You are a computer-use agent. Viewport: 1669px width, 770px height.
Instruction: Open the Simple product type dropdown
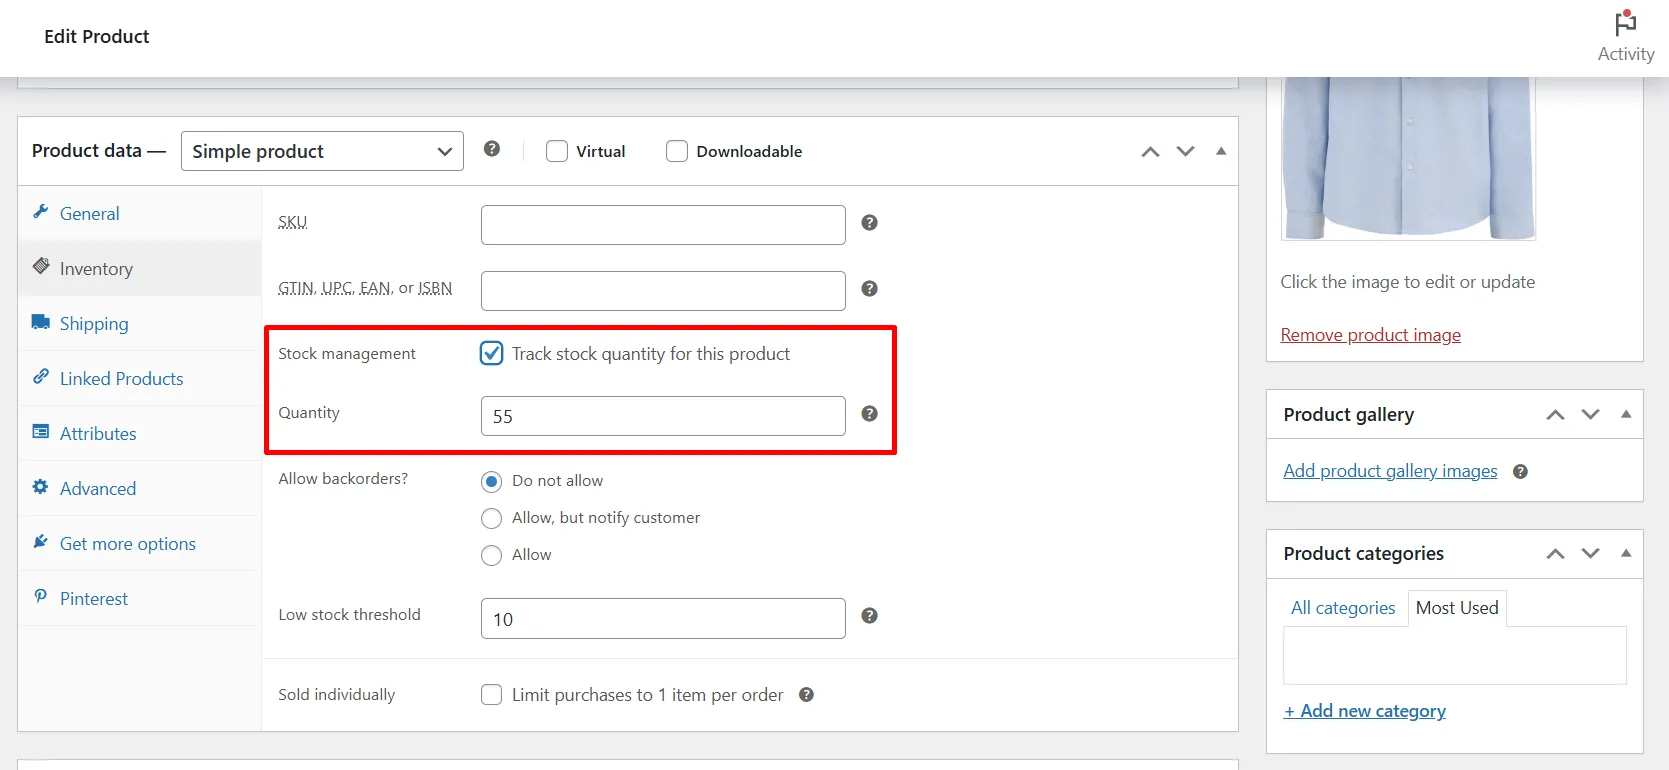pos(322,151)
